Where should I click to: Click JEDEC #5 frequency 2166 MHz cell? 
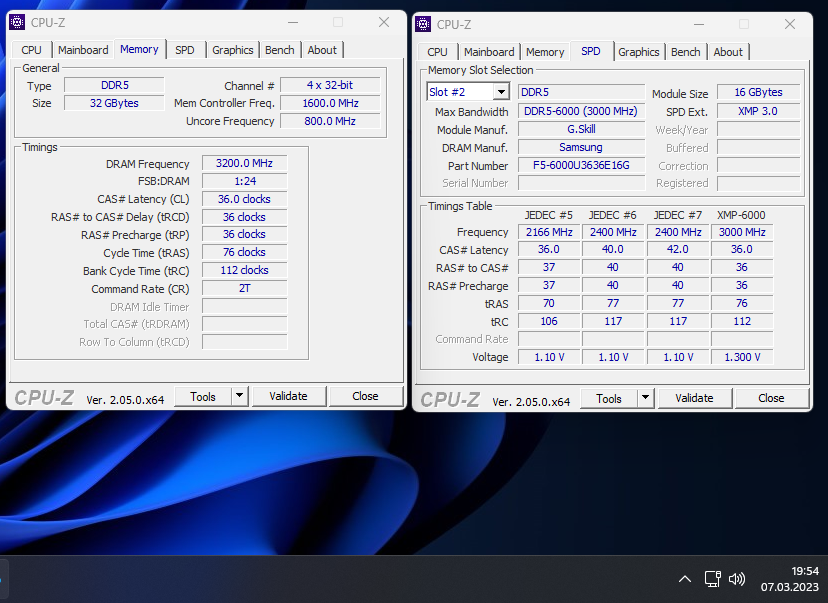[x=549, y=232]
